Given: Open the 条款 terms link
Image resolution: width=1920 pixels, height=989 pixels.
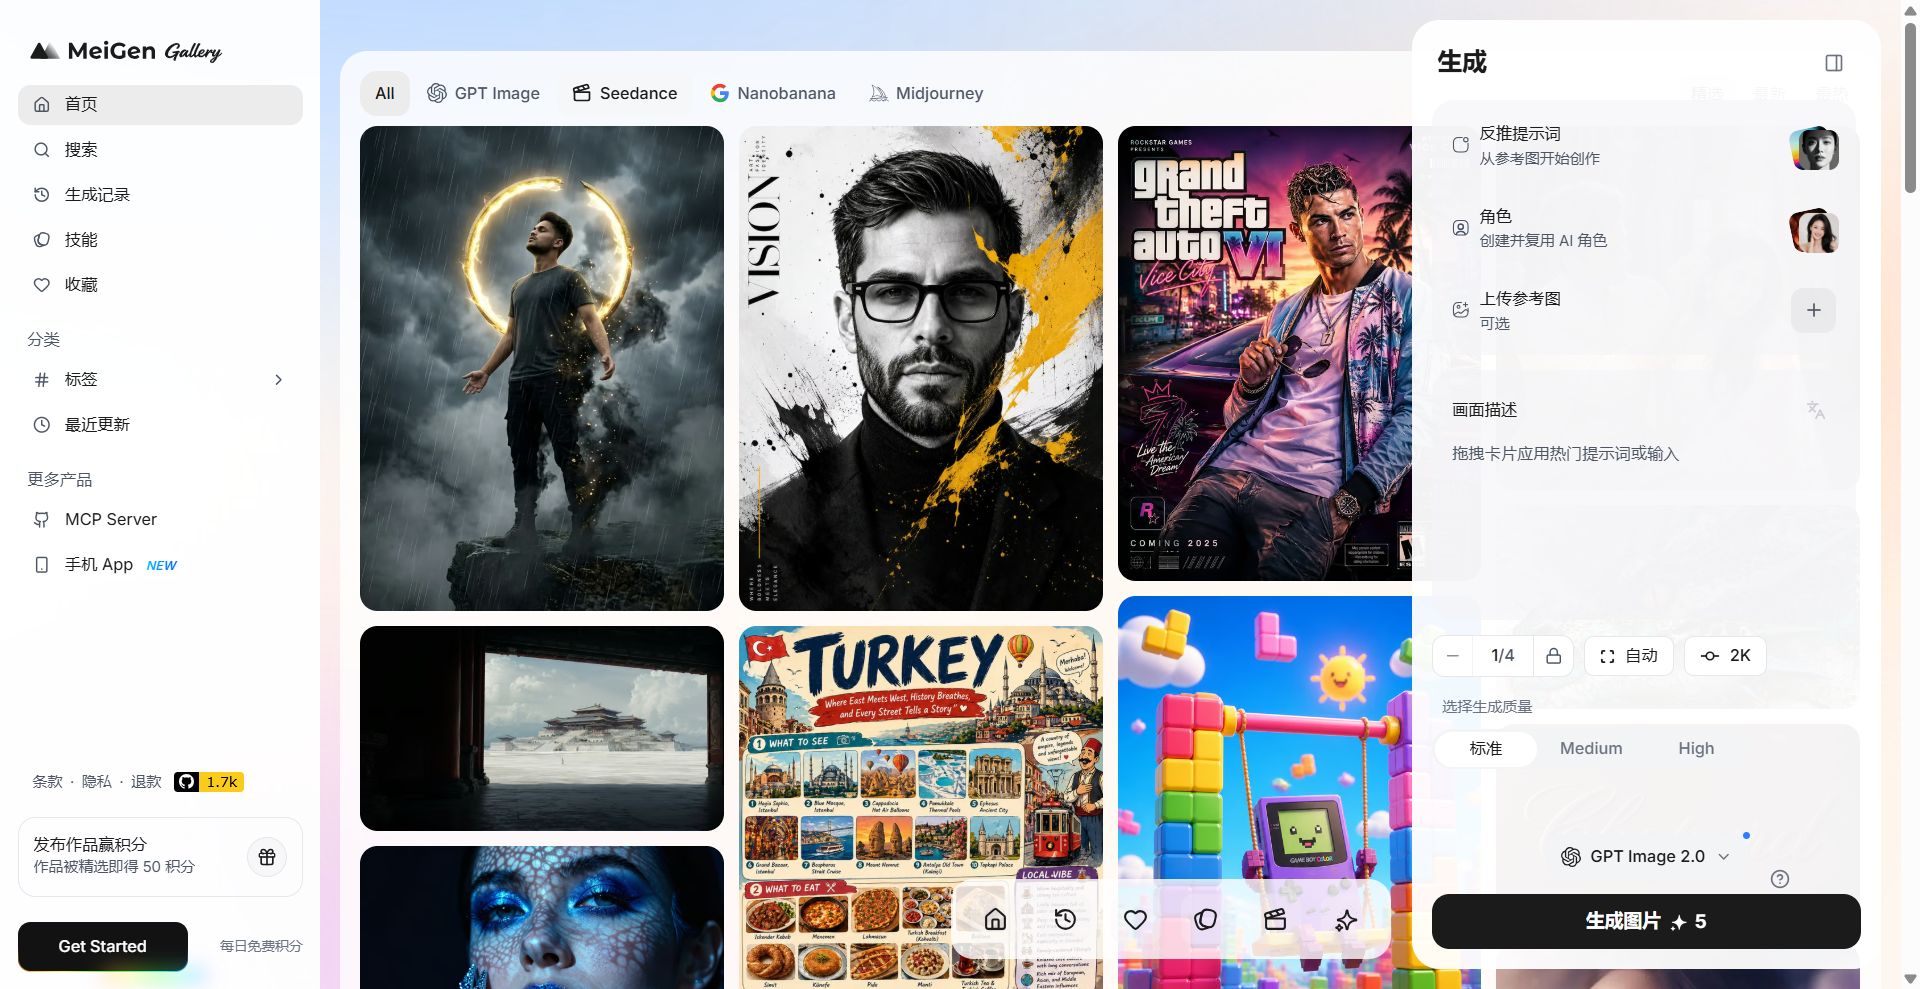Looking at the screenshot, I should coord(47,782).
